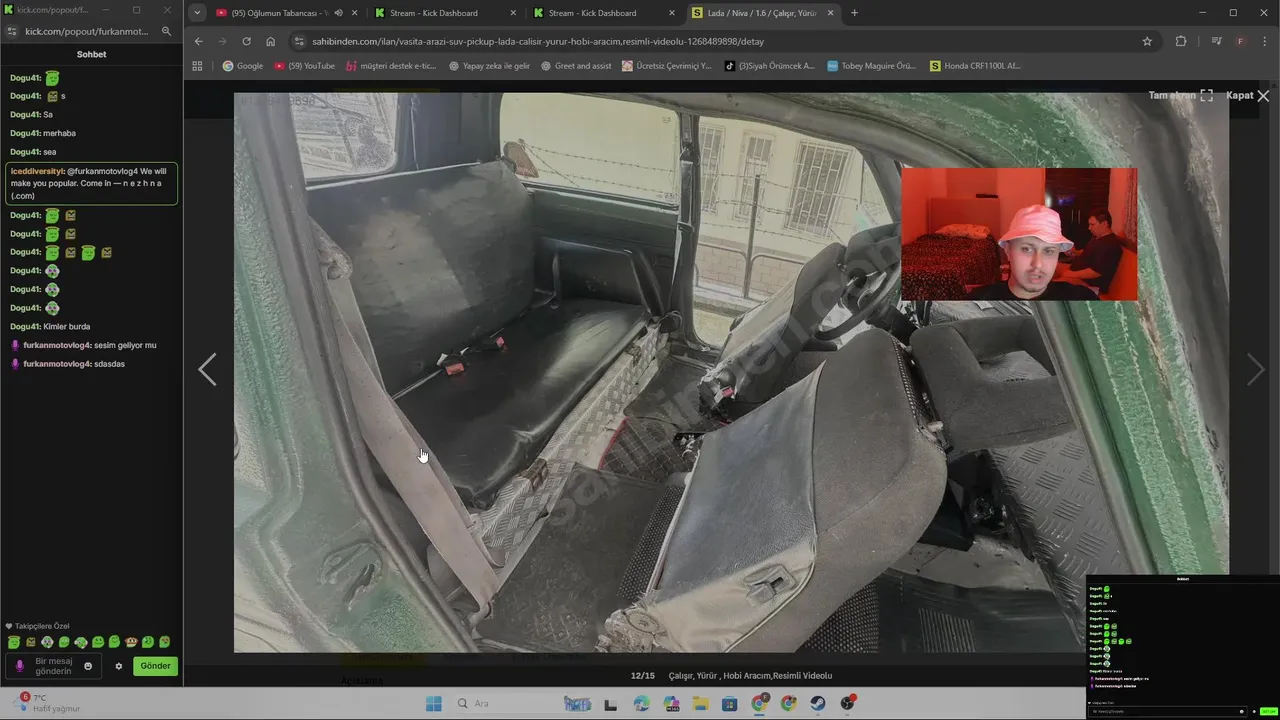Click the Sohbet chat header

click(91, 54)
